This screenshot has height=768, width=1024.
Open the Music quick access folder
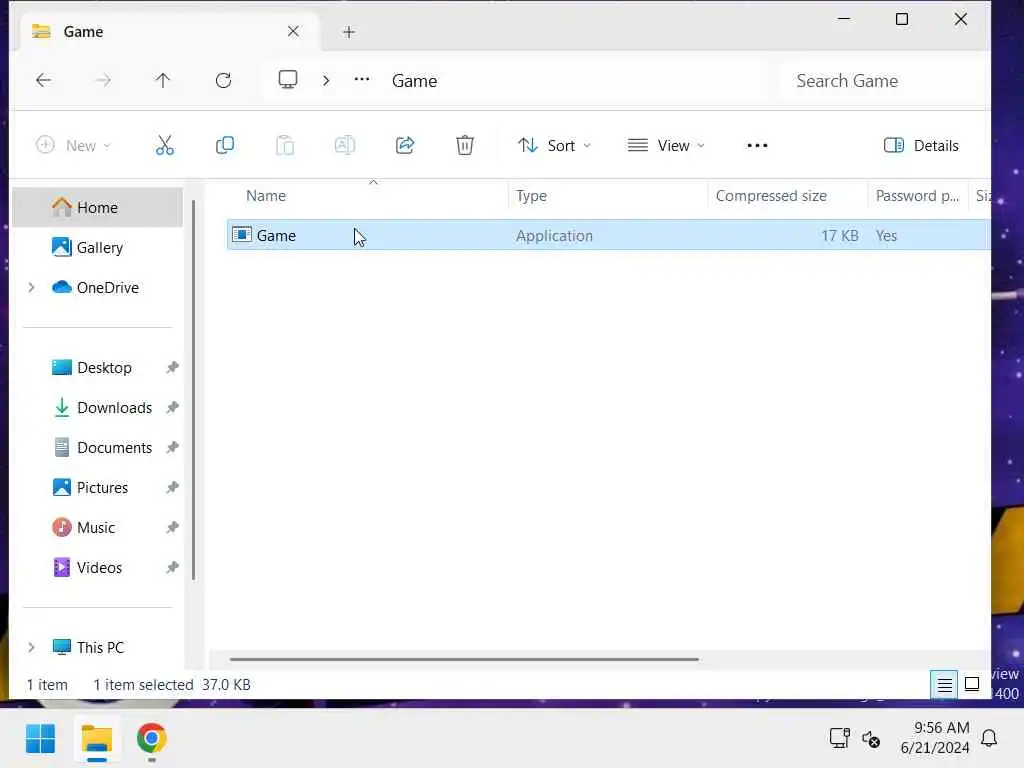pos(95,528)
